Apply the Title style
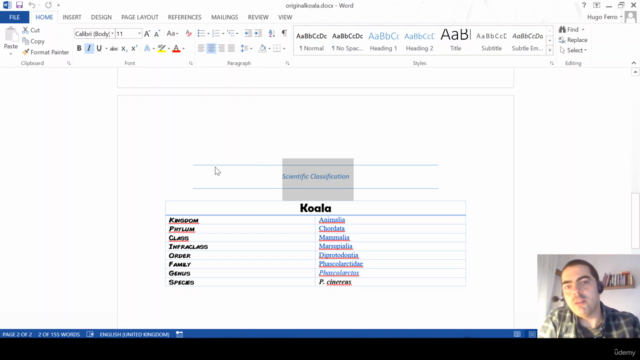 456,40
